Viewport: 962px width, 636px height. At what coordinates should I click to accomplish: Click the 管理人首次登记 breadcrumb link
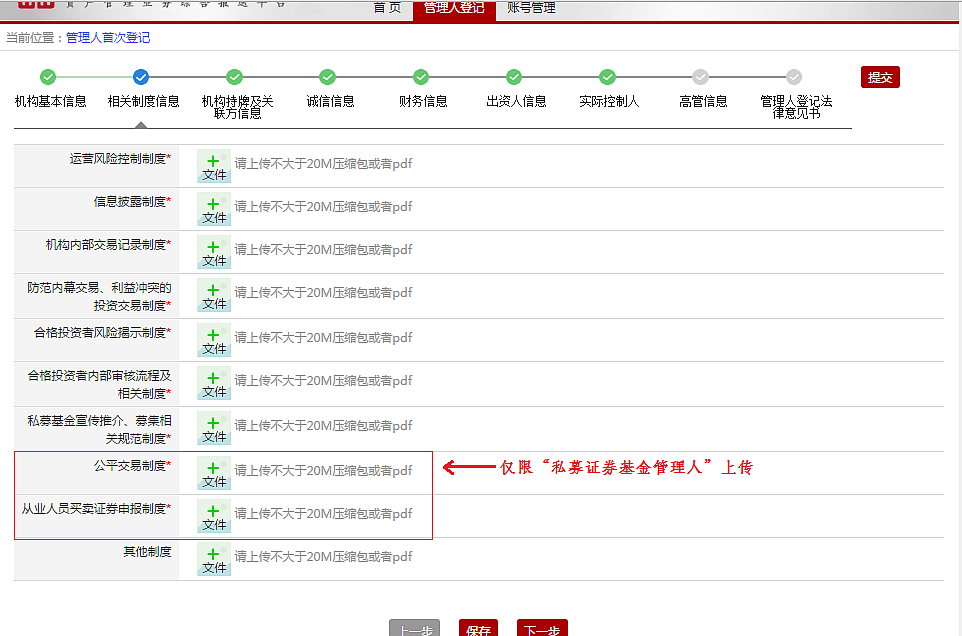[x=108, y=38]
